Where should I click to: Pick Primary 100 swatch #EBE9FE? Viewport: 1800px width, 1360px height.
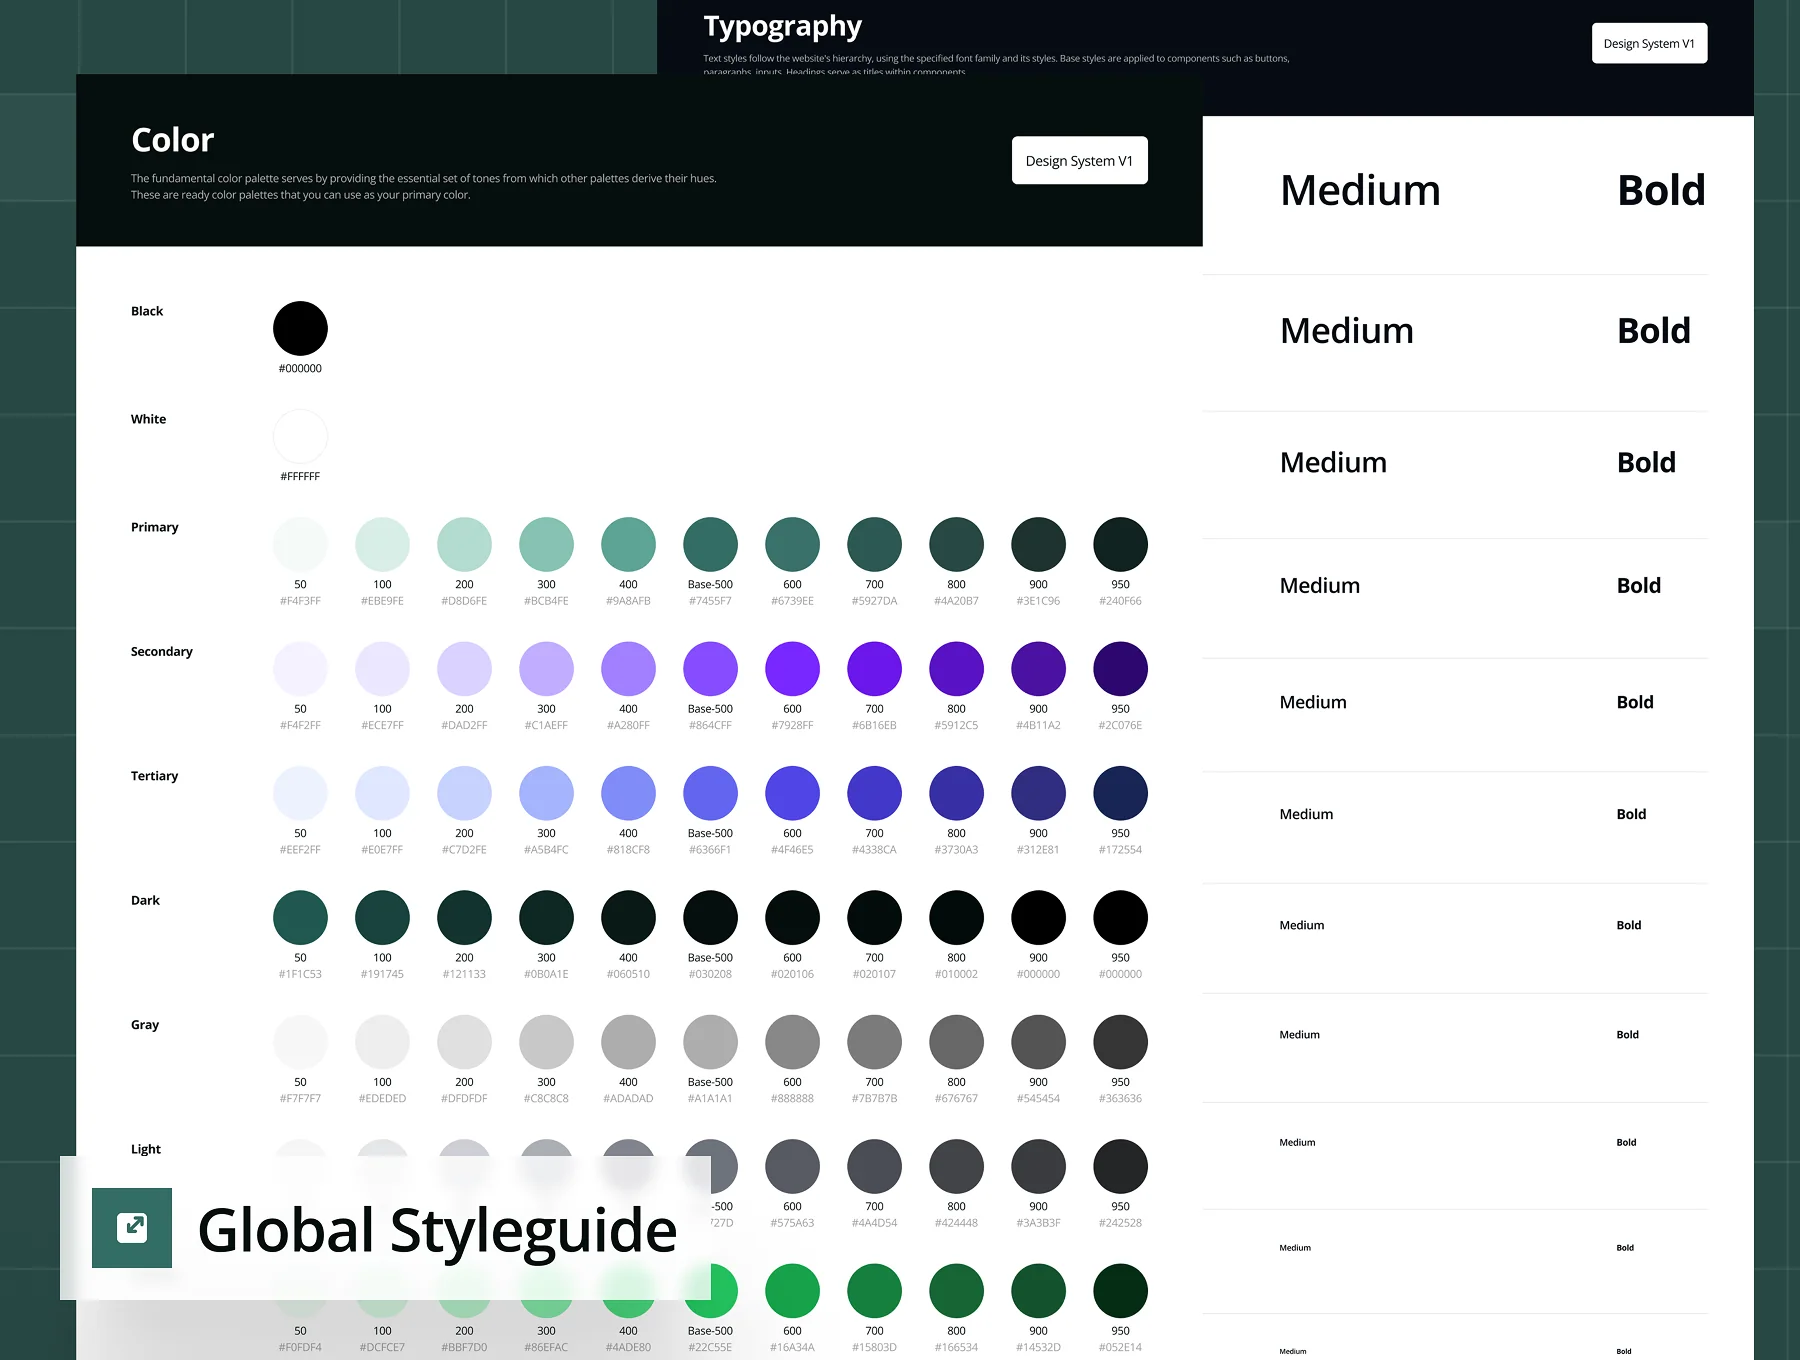coord(382,544)
